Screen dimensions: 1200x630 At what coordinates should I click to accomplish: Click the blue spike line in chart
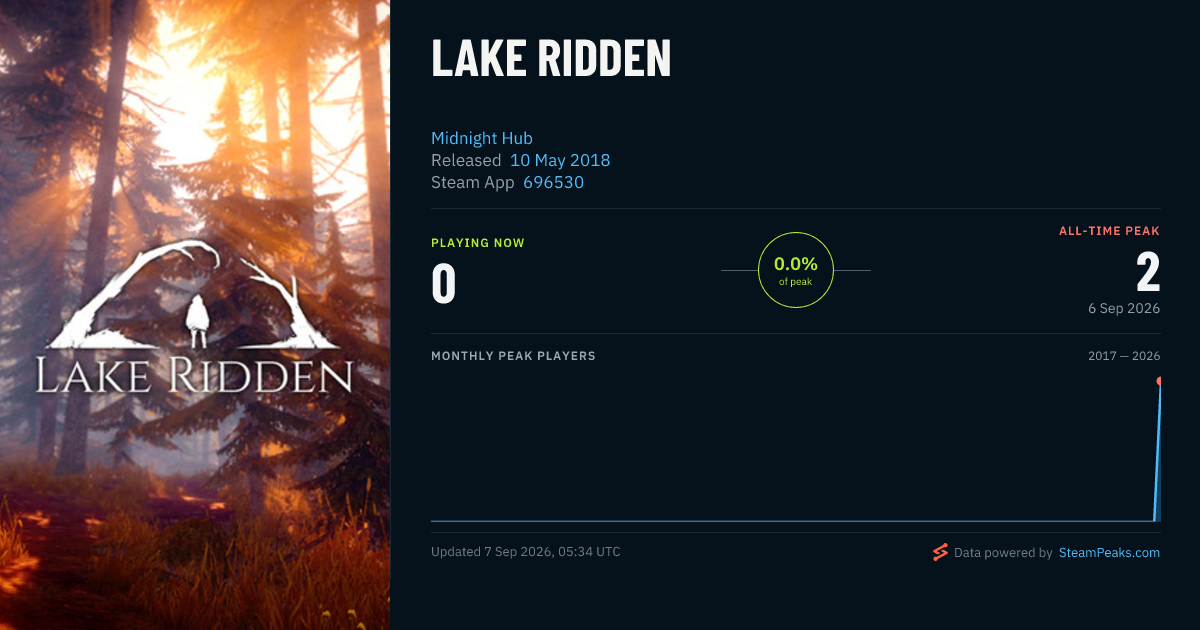click(x=1158, y=450)
